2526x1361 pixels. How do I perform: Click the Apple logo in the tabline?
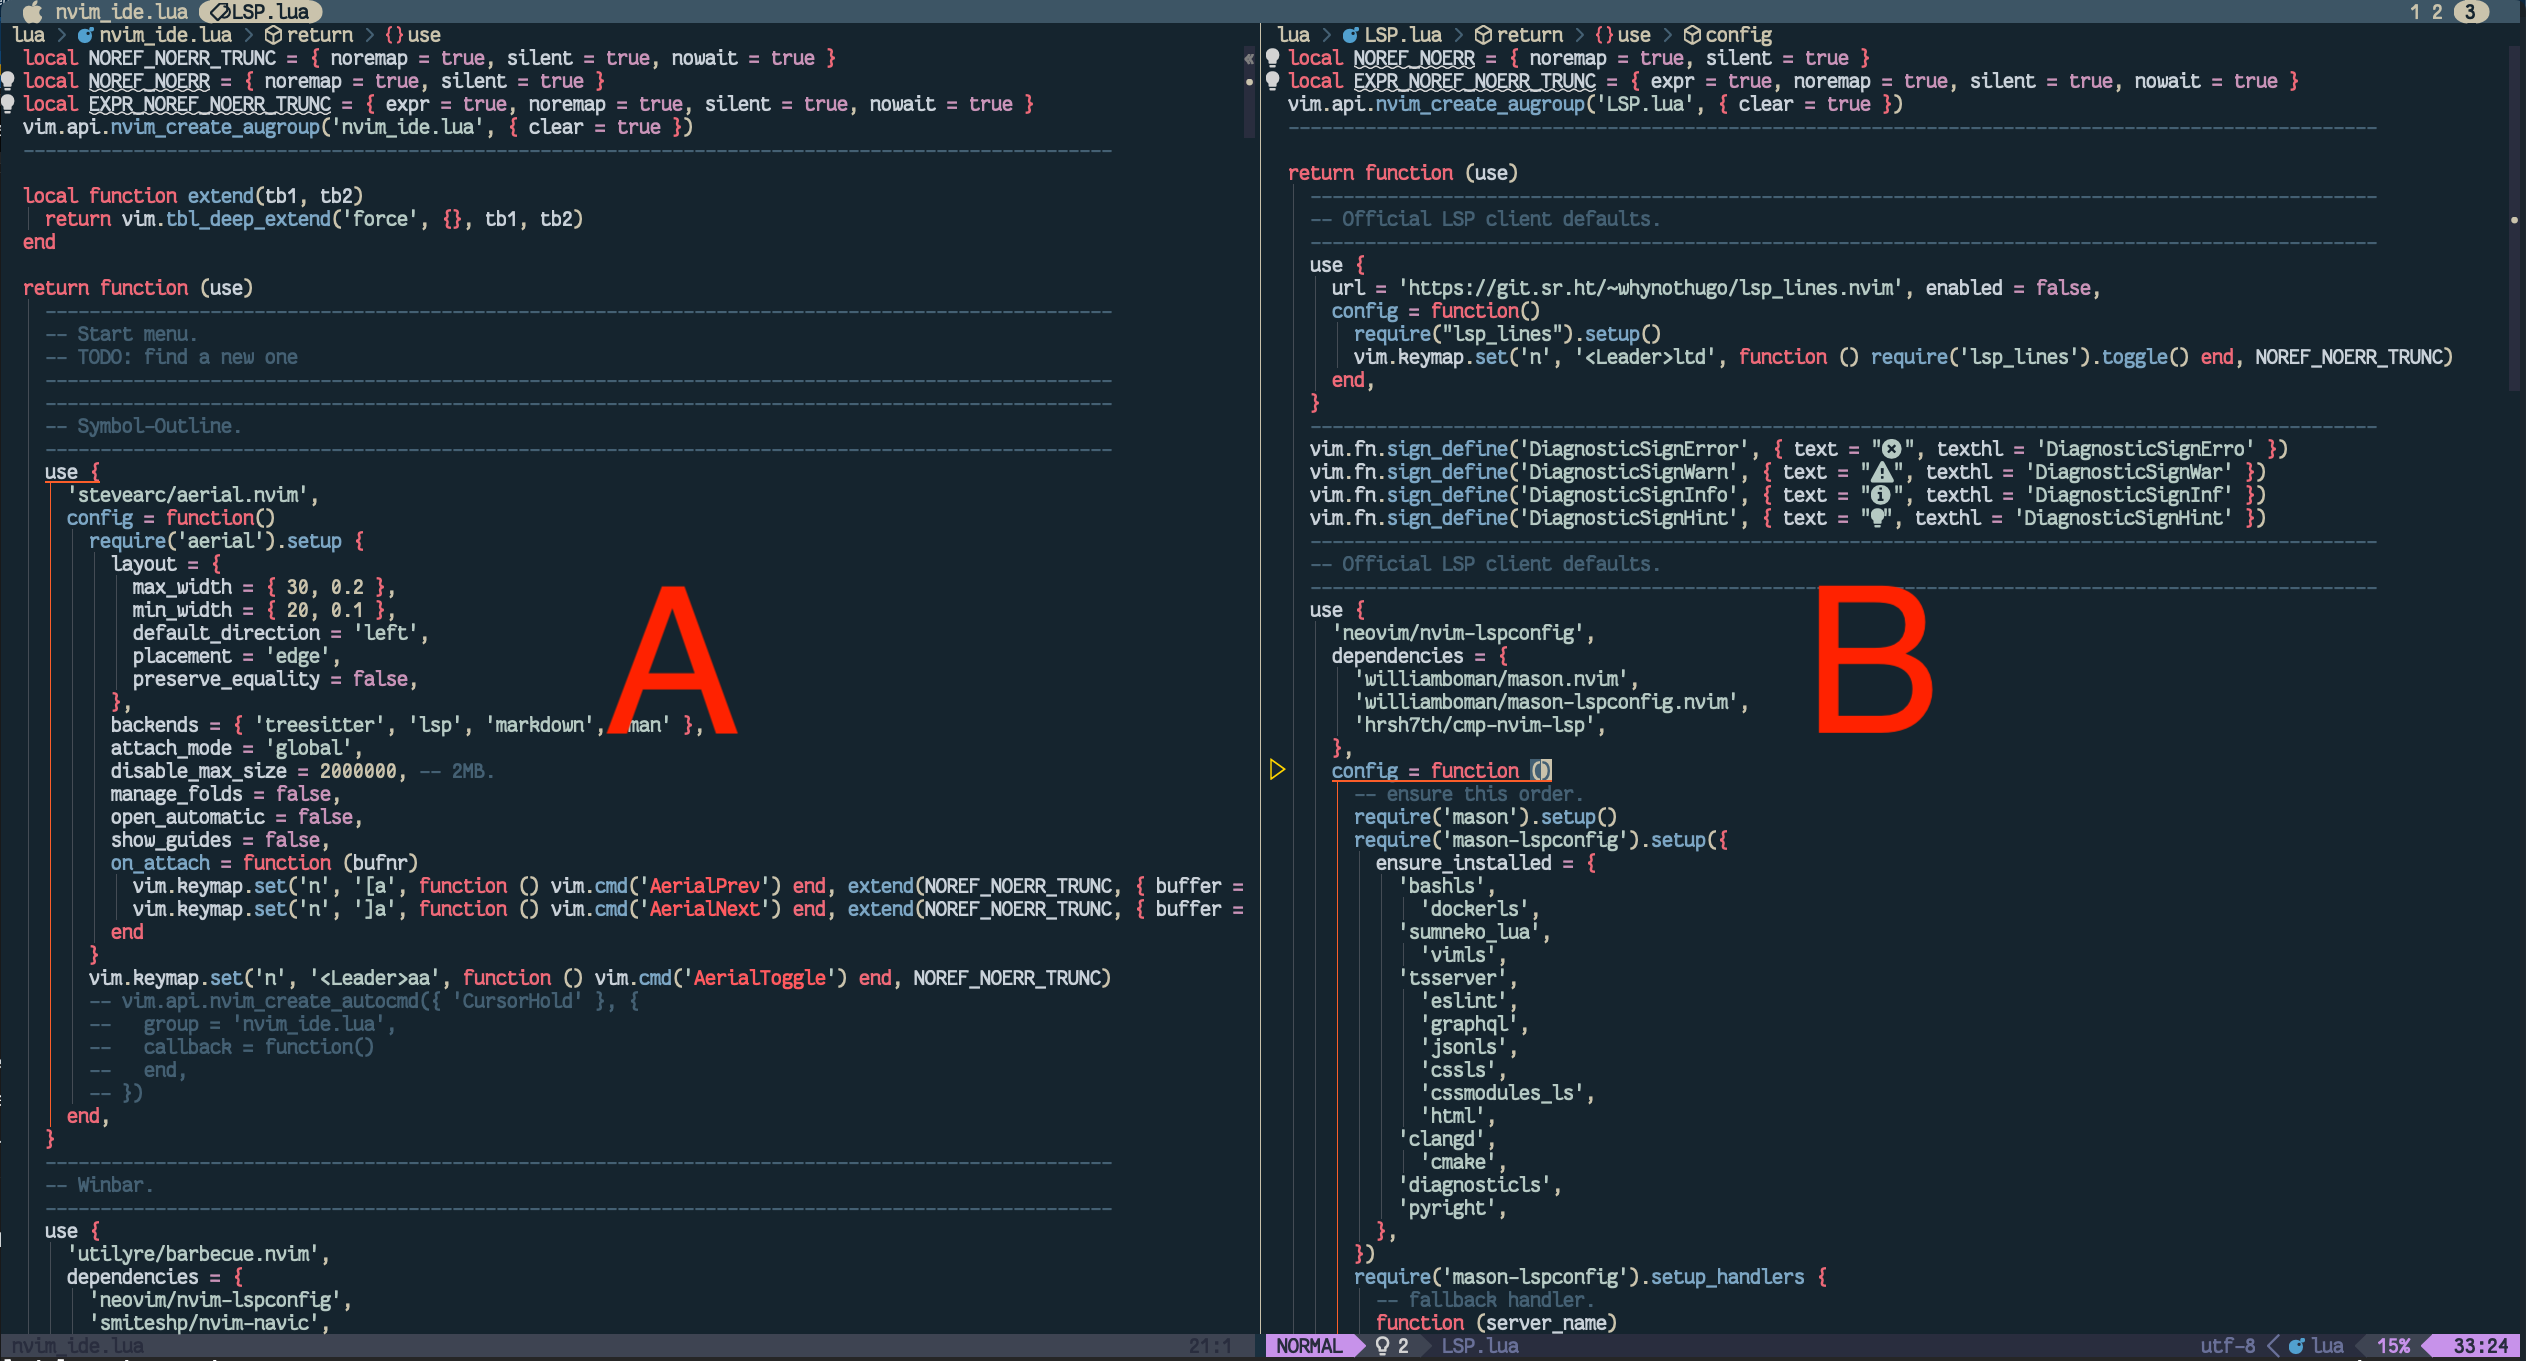pyautogui.click(x=32, y=11)
